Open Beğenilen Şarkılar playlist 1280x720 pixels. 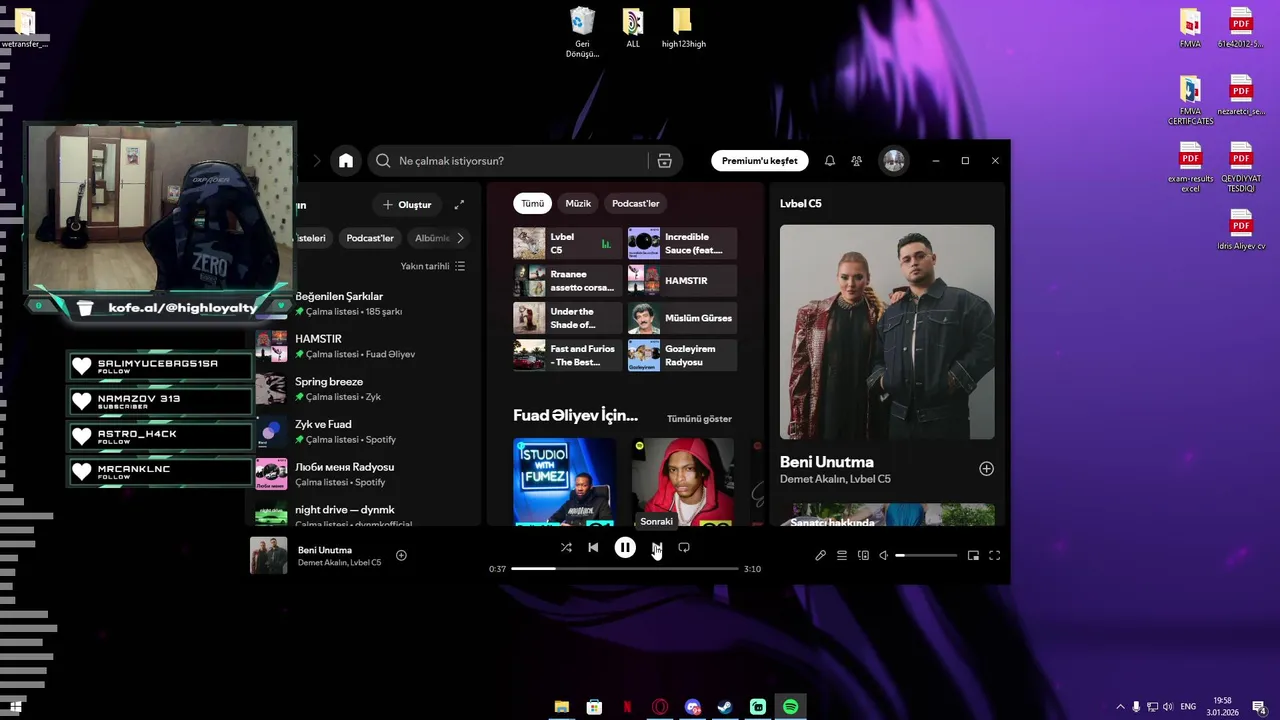point(362,303)
